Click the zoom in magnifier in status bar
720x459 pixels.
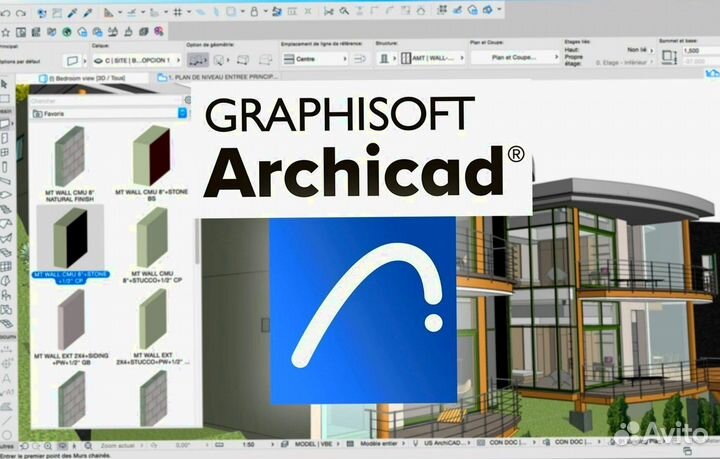coord(48,446)
